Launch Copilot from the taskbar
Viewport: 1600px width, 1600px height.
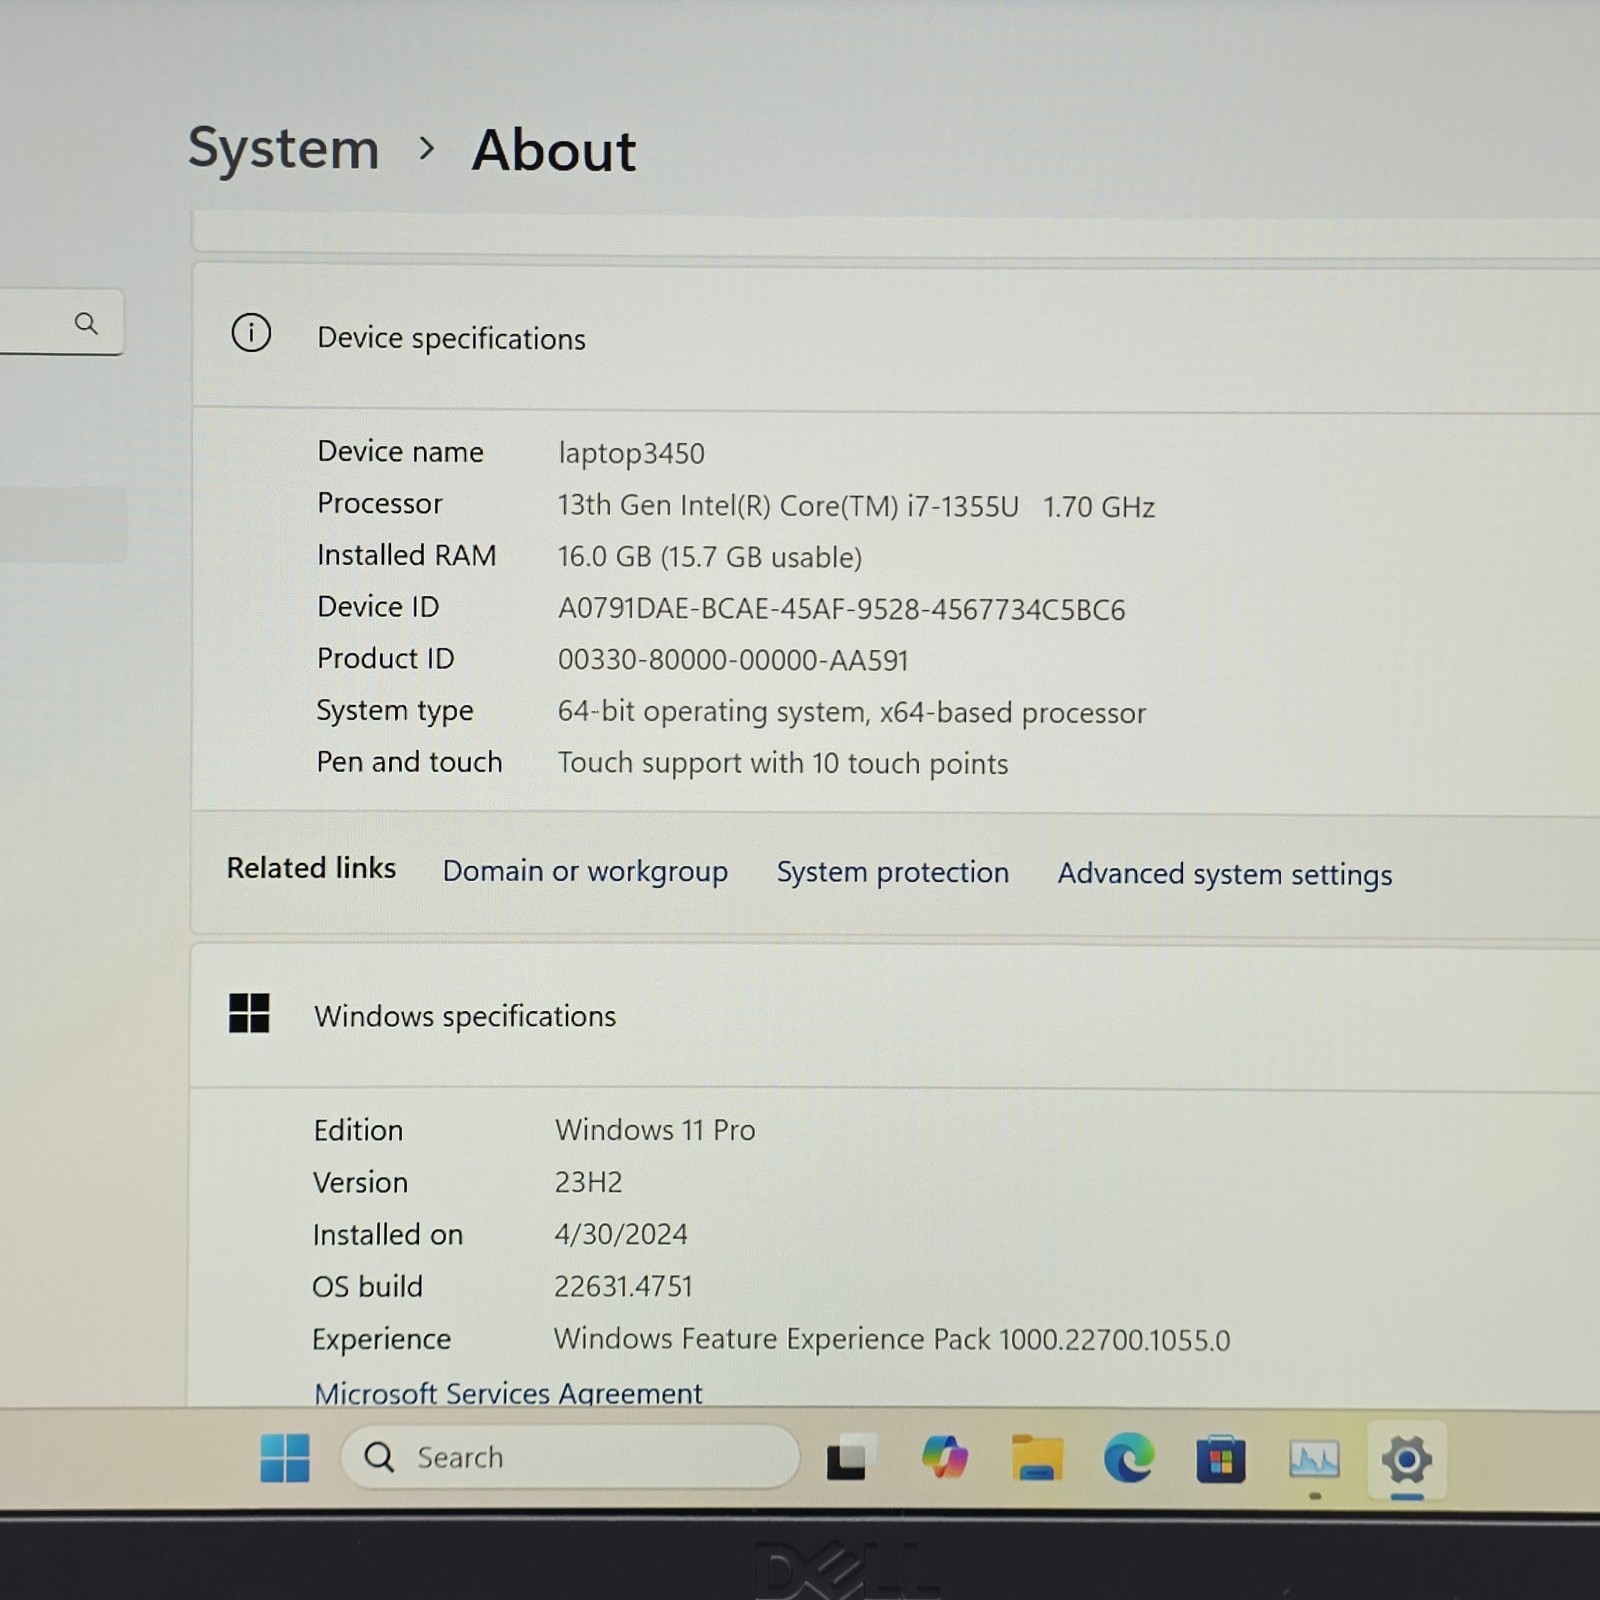944,1457
